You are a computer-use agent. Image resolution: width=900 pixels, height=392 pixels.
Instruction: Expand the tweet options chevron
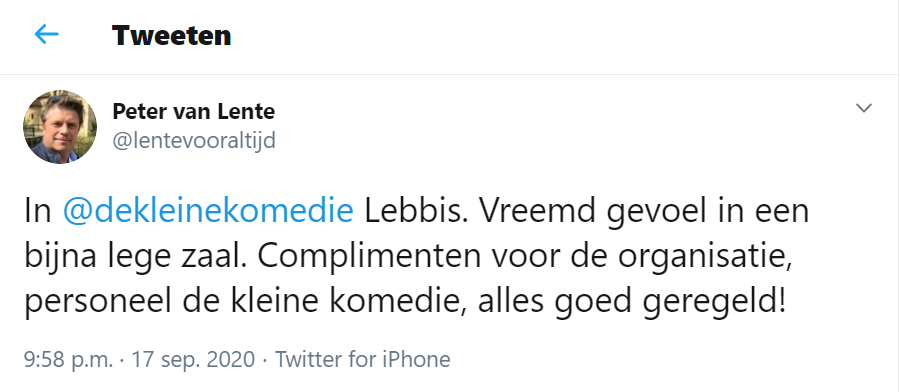pos(864,108)
